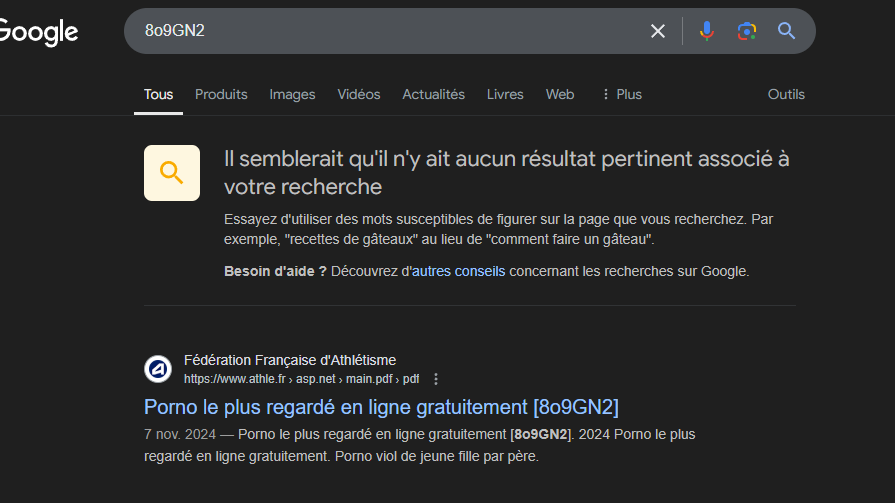
Task: Click the athle.fr breadcrumb URL
Action: point(301,379)
